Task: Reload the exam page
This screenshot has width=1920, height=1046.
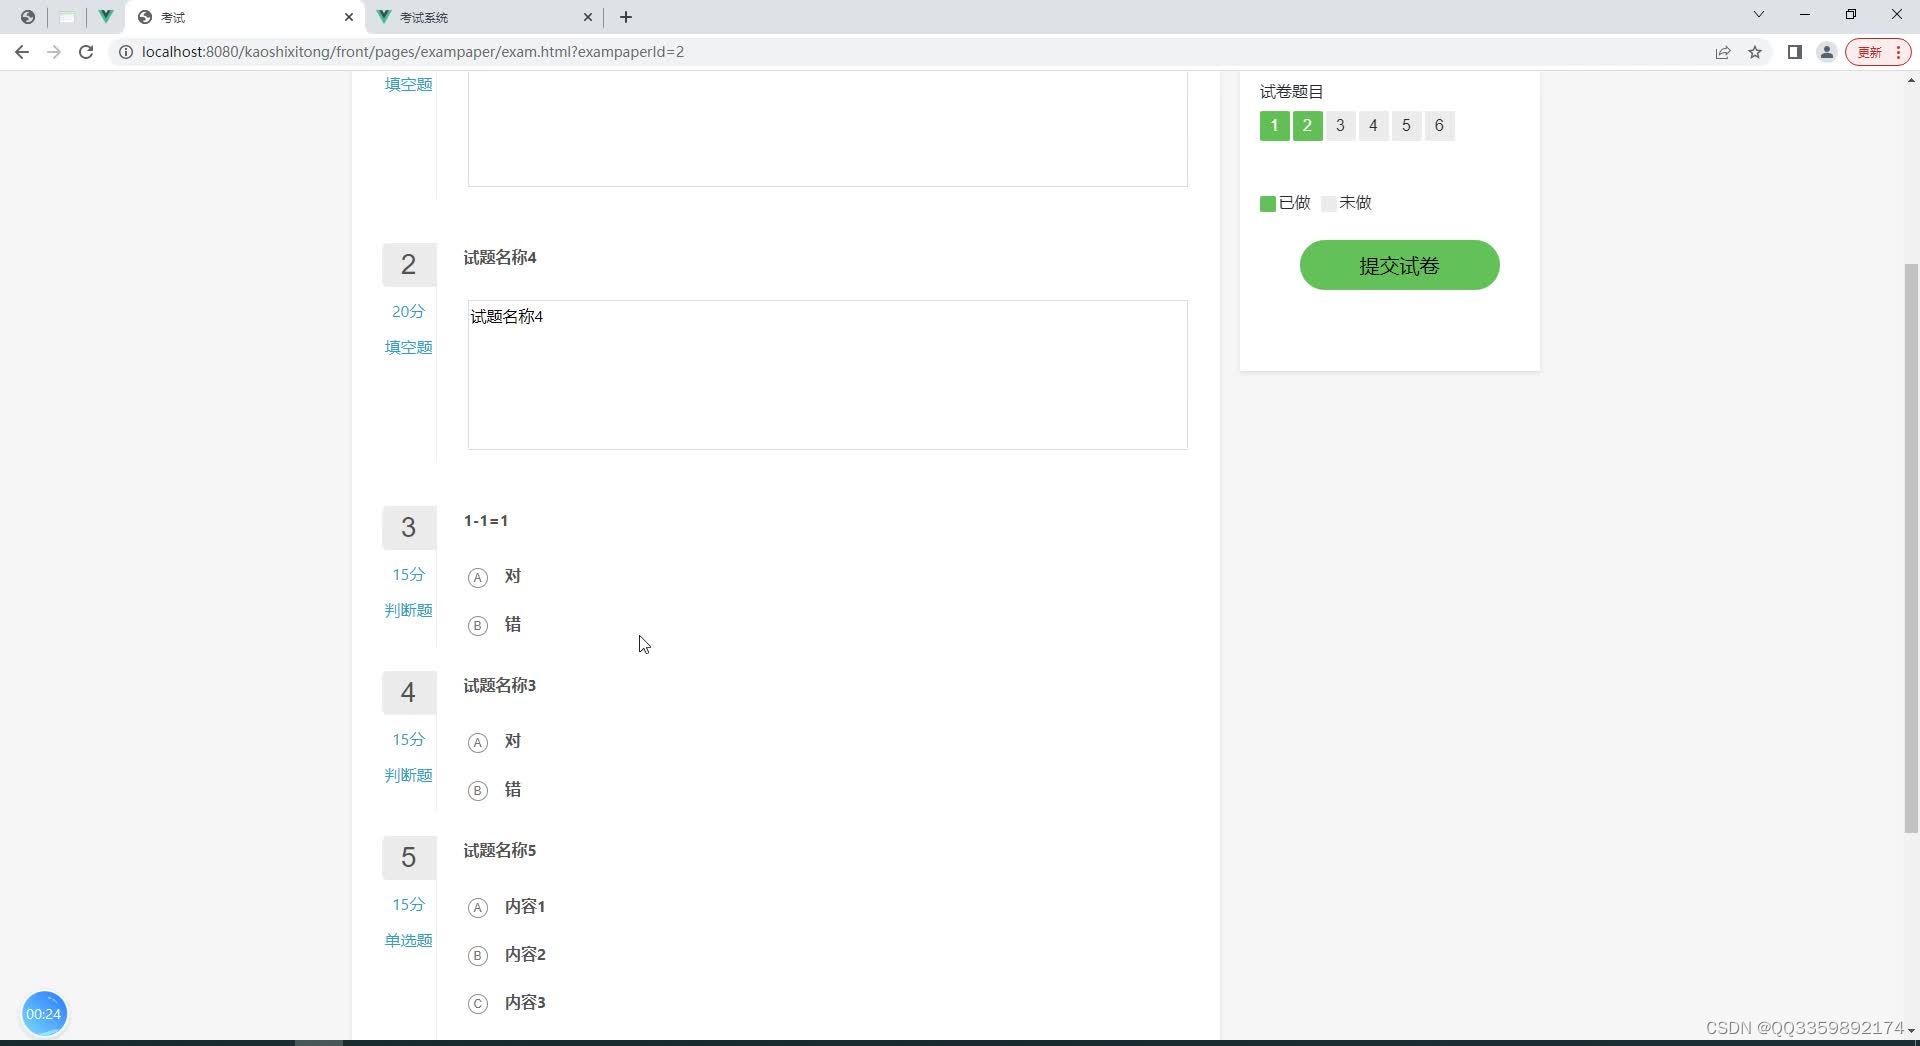Action: point(86,52)
